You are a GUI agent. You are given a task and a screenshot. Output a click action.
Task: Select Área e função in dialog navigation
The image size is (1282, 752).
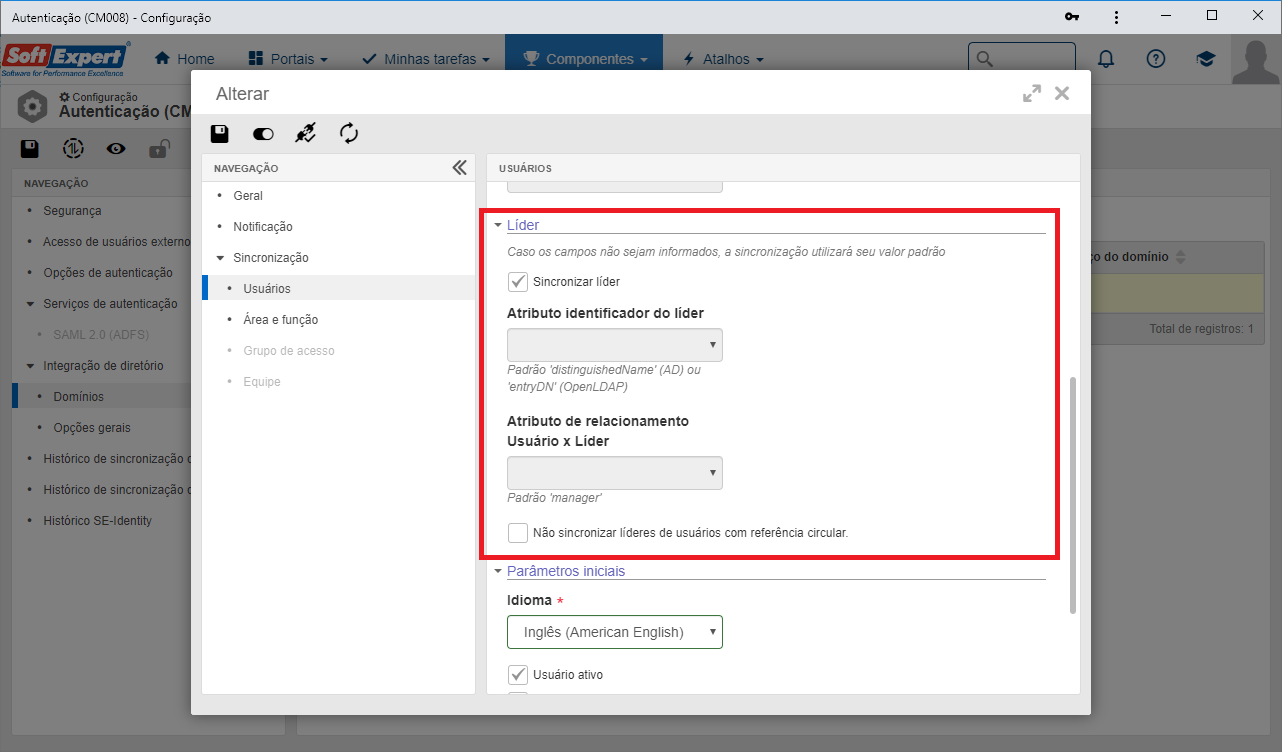(281, 320)
